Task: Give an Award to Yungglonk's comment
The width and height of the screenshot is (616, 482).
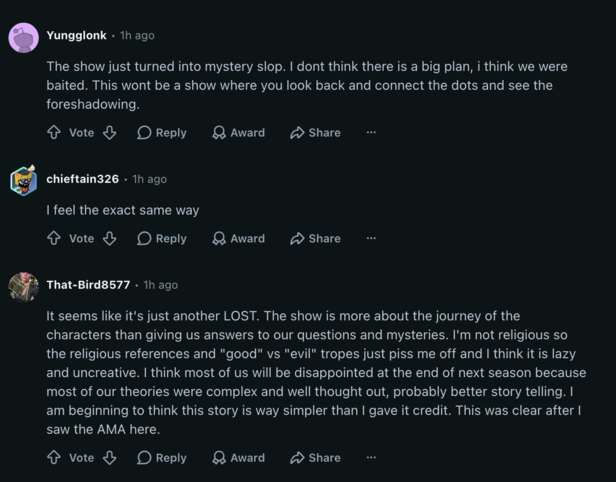Action: point(238,132)
